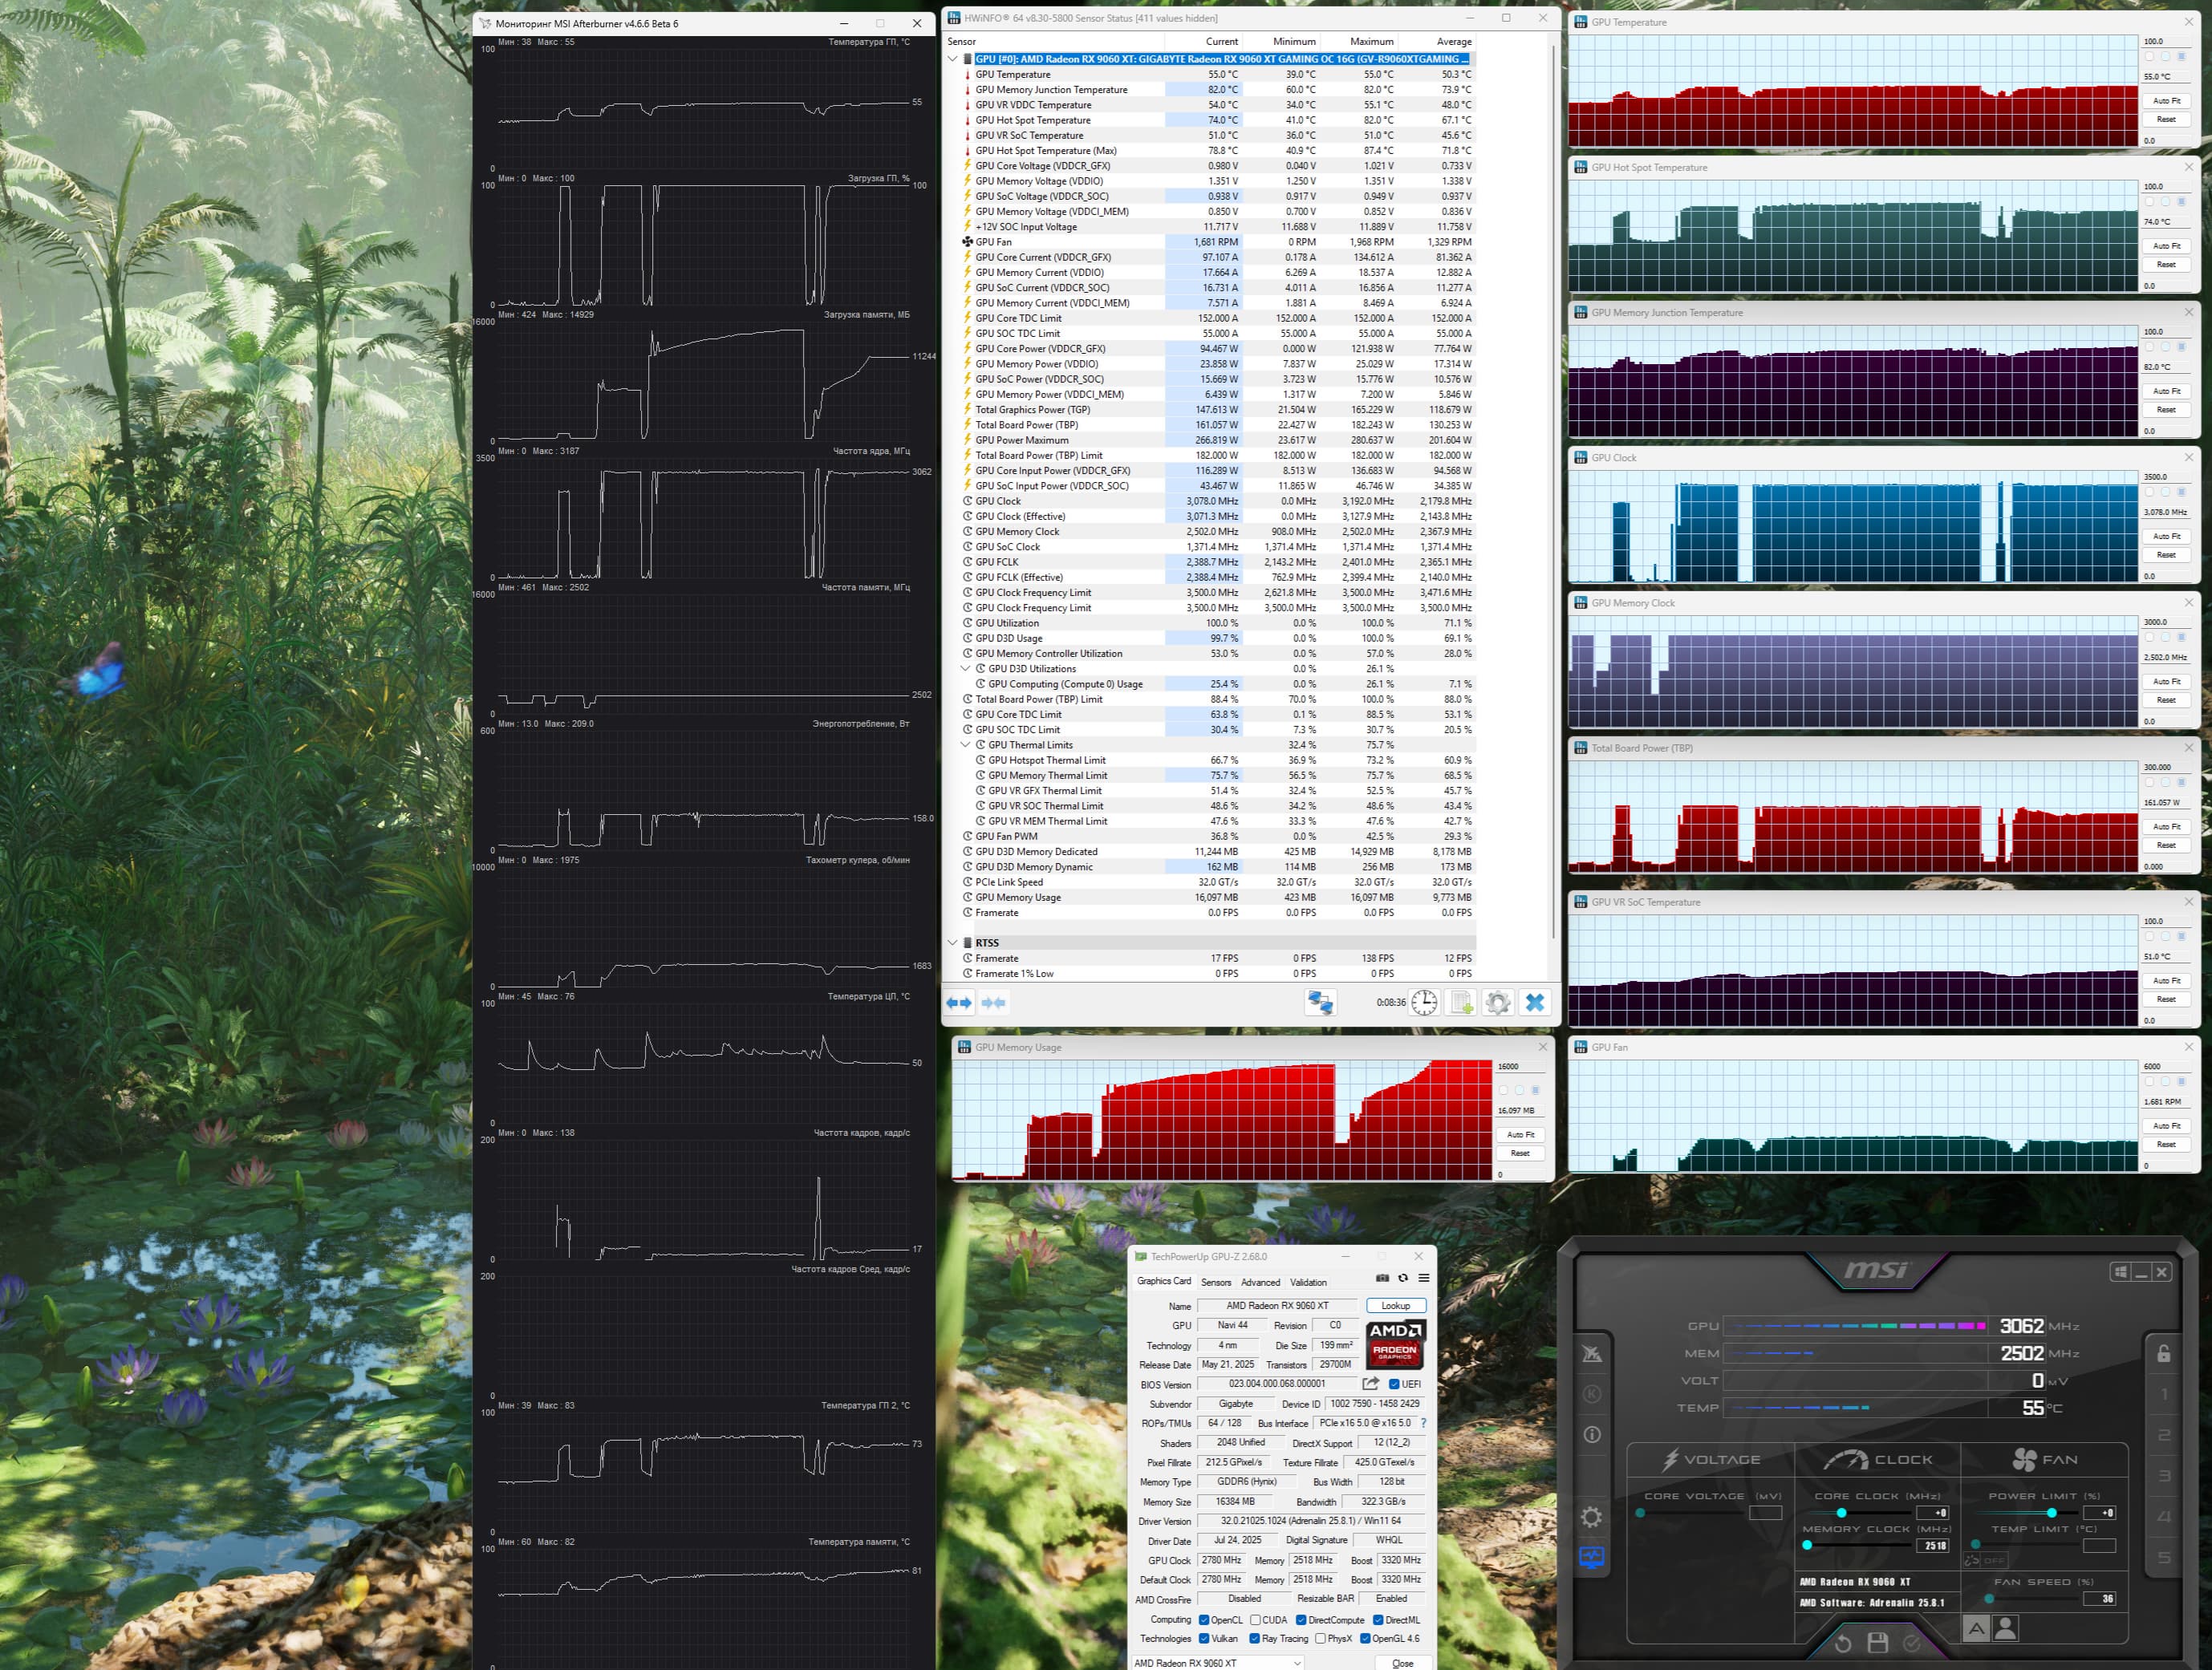Toggle the PhysX checkbox in GPU-Z

pos(1320,1639)
